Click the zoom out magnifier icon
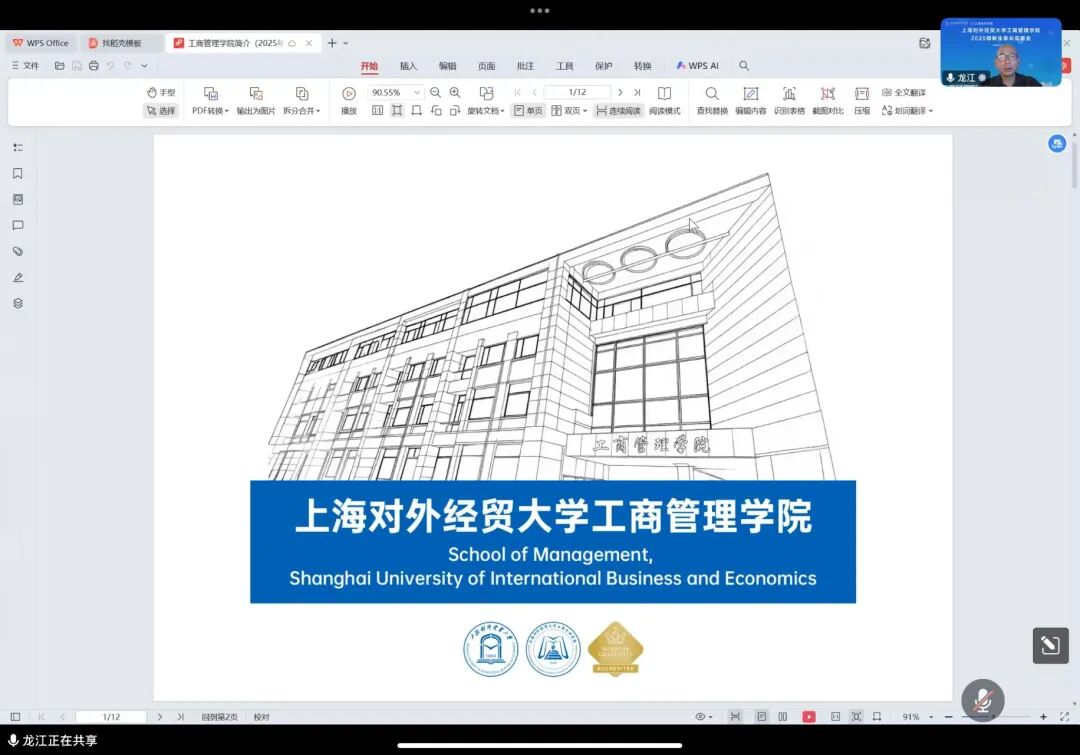This screenshot has height=755, width=1080. pos(435,92)
